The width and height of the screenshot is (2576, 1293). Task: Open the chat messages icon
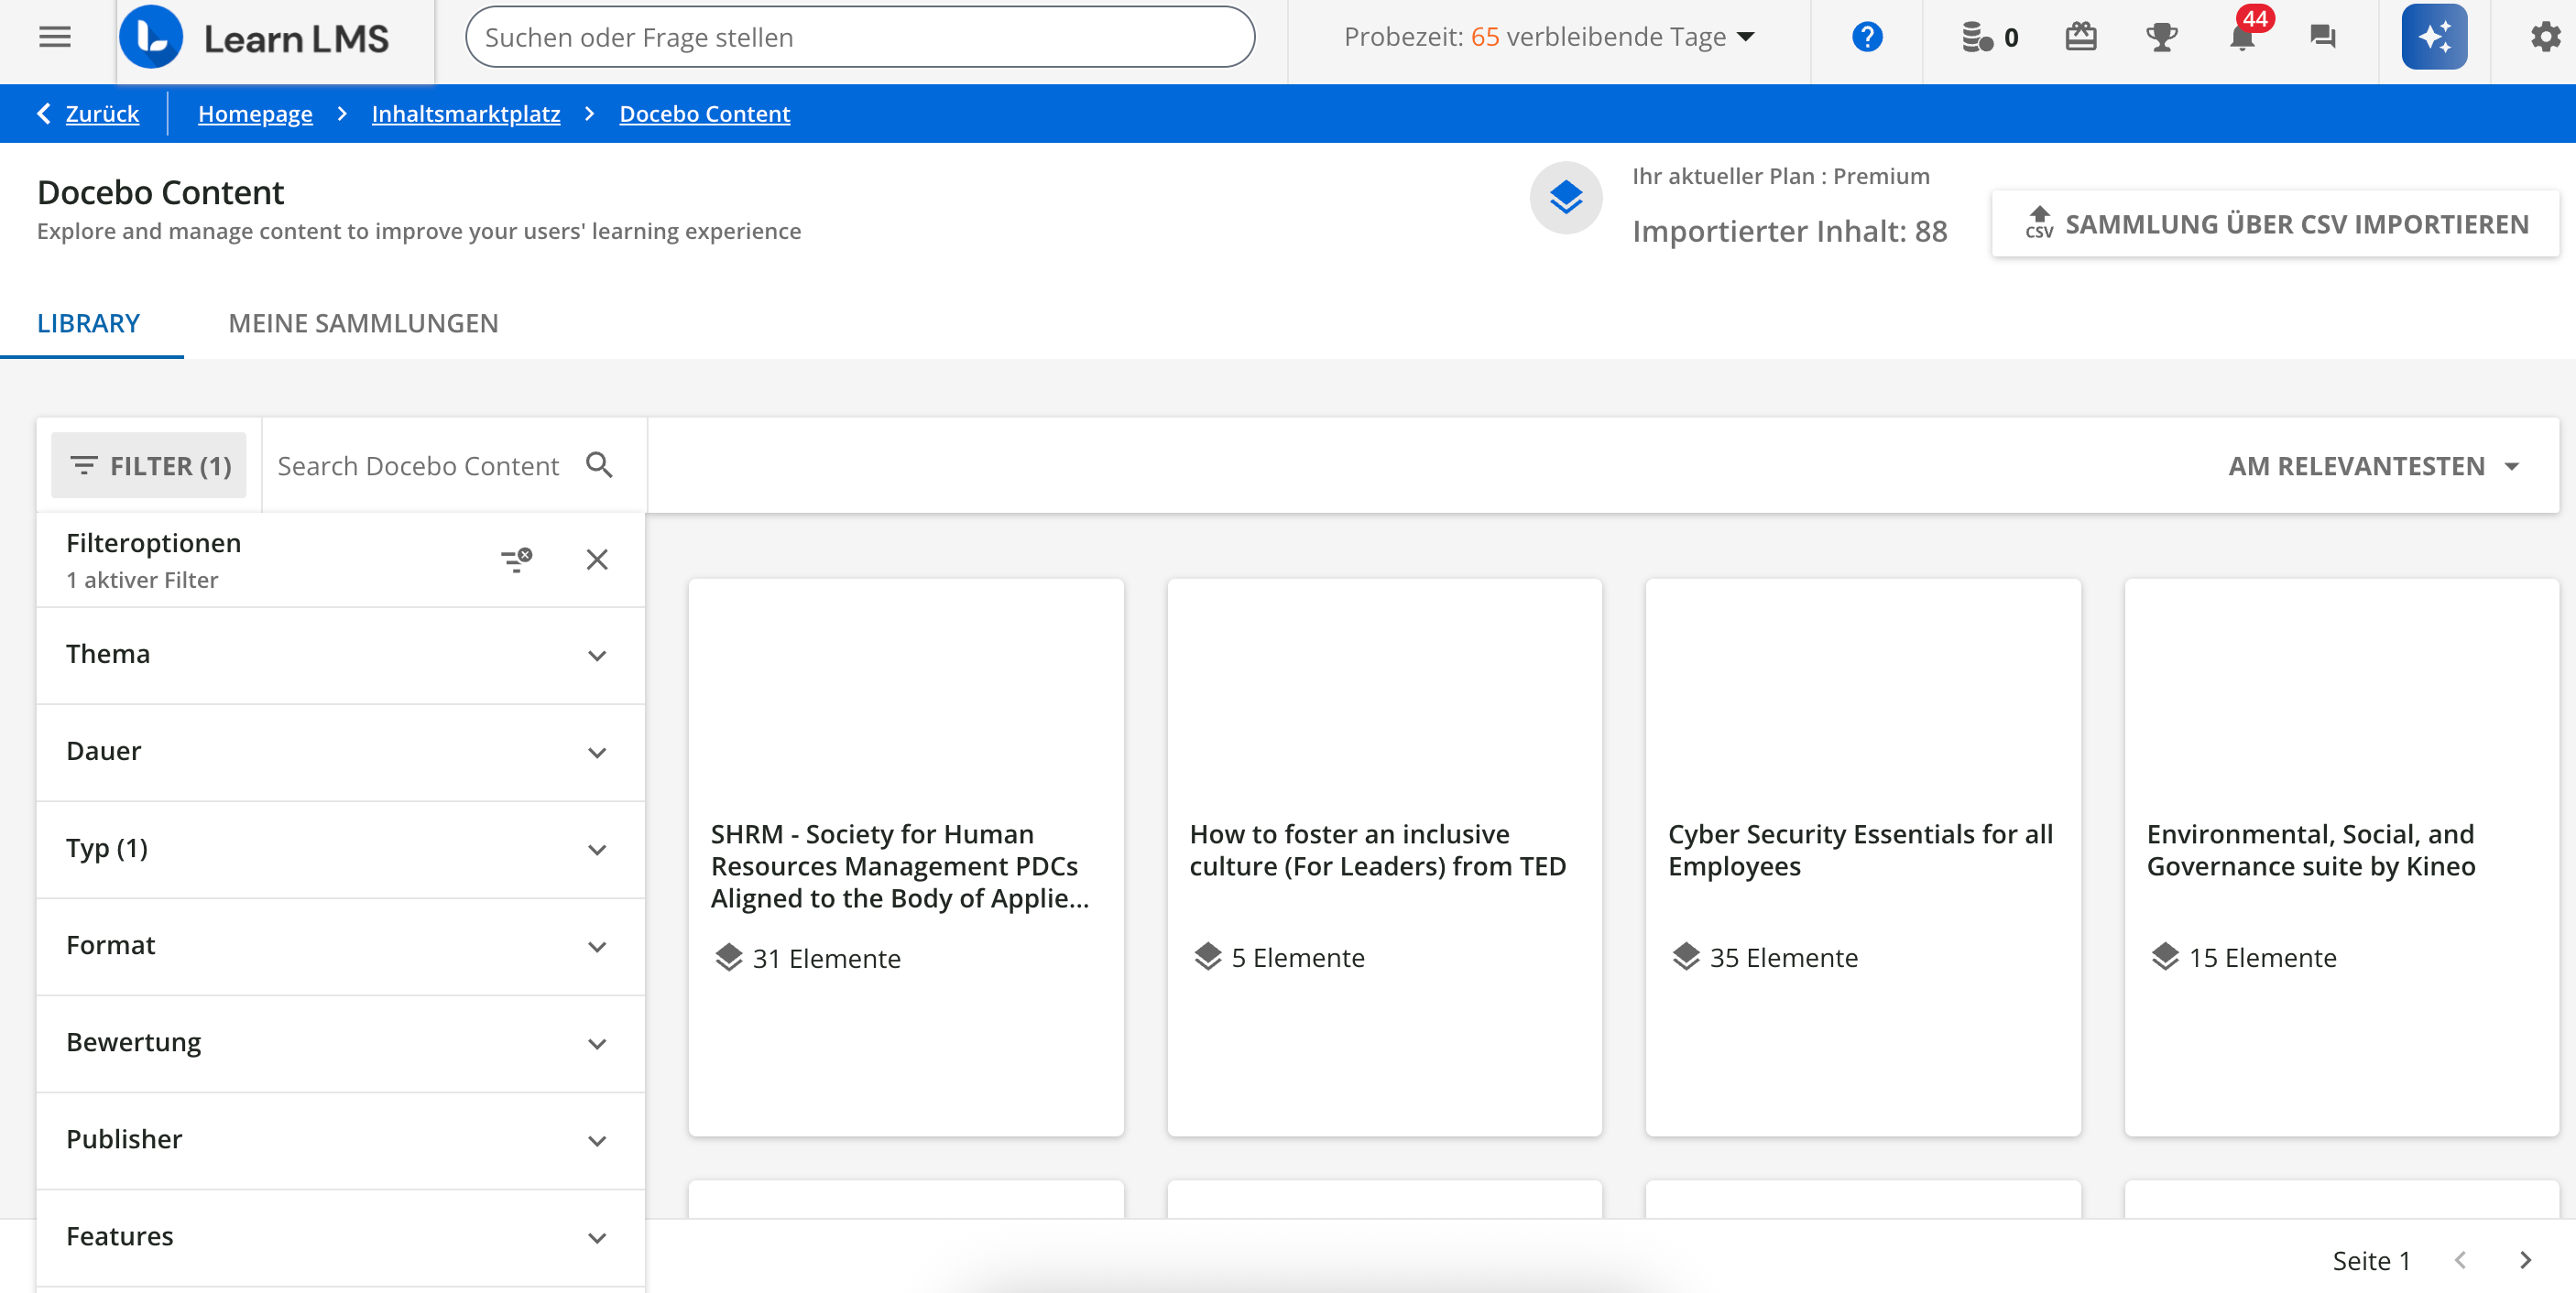pyautogui.click(x=2322, y=38)
